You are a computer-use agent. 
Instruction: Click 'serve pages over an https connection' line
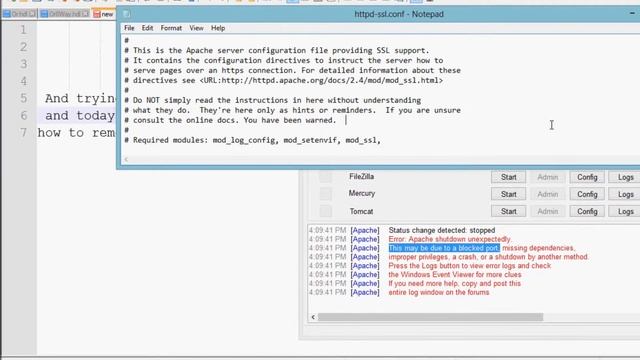coord(292,70)
